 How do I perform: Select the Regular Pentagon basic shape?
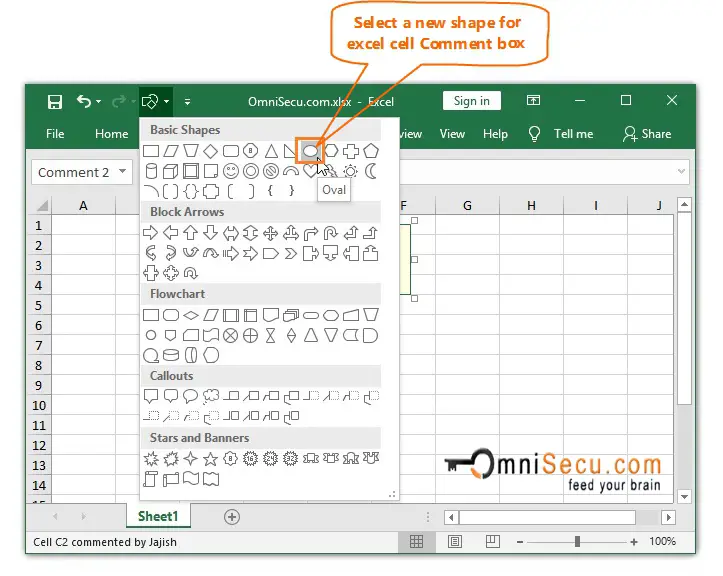tap(371, 151)
